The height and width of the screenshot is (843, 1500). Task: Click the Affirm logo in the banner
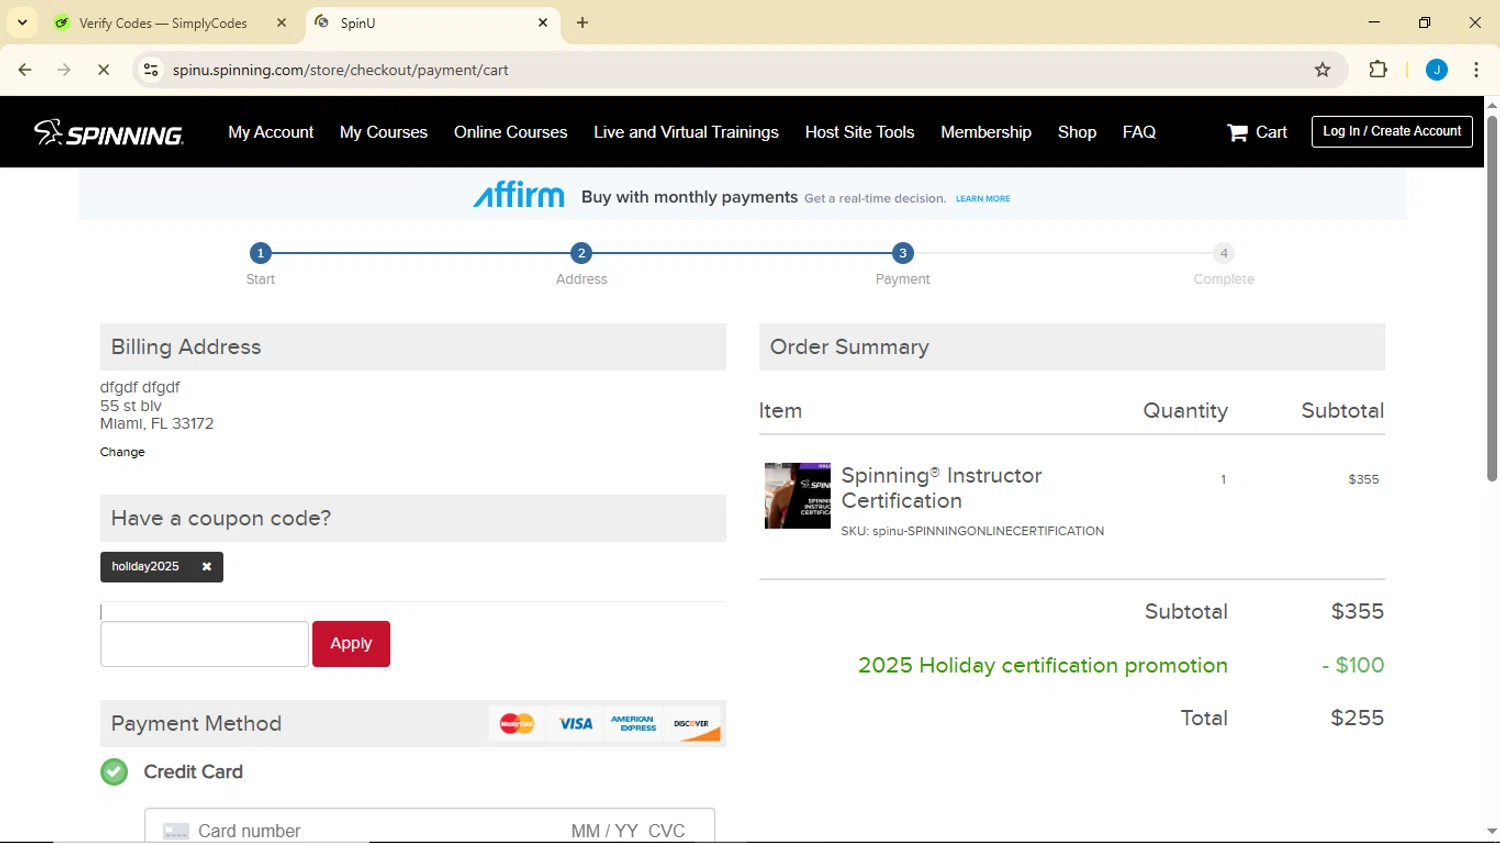(x=518, y=195)
